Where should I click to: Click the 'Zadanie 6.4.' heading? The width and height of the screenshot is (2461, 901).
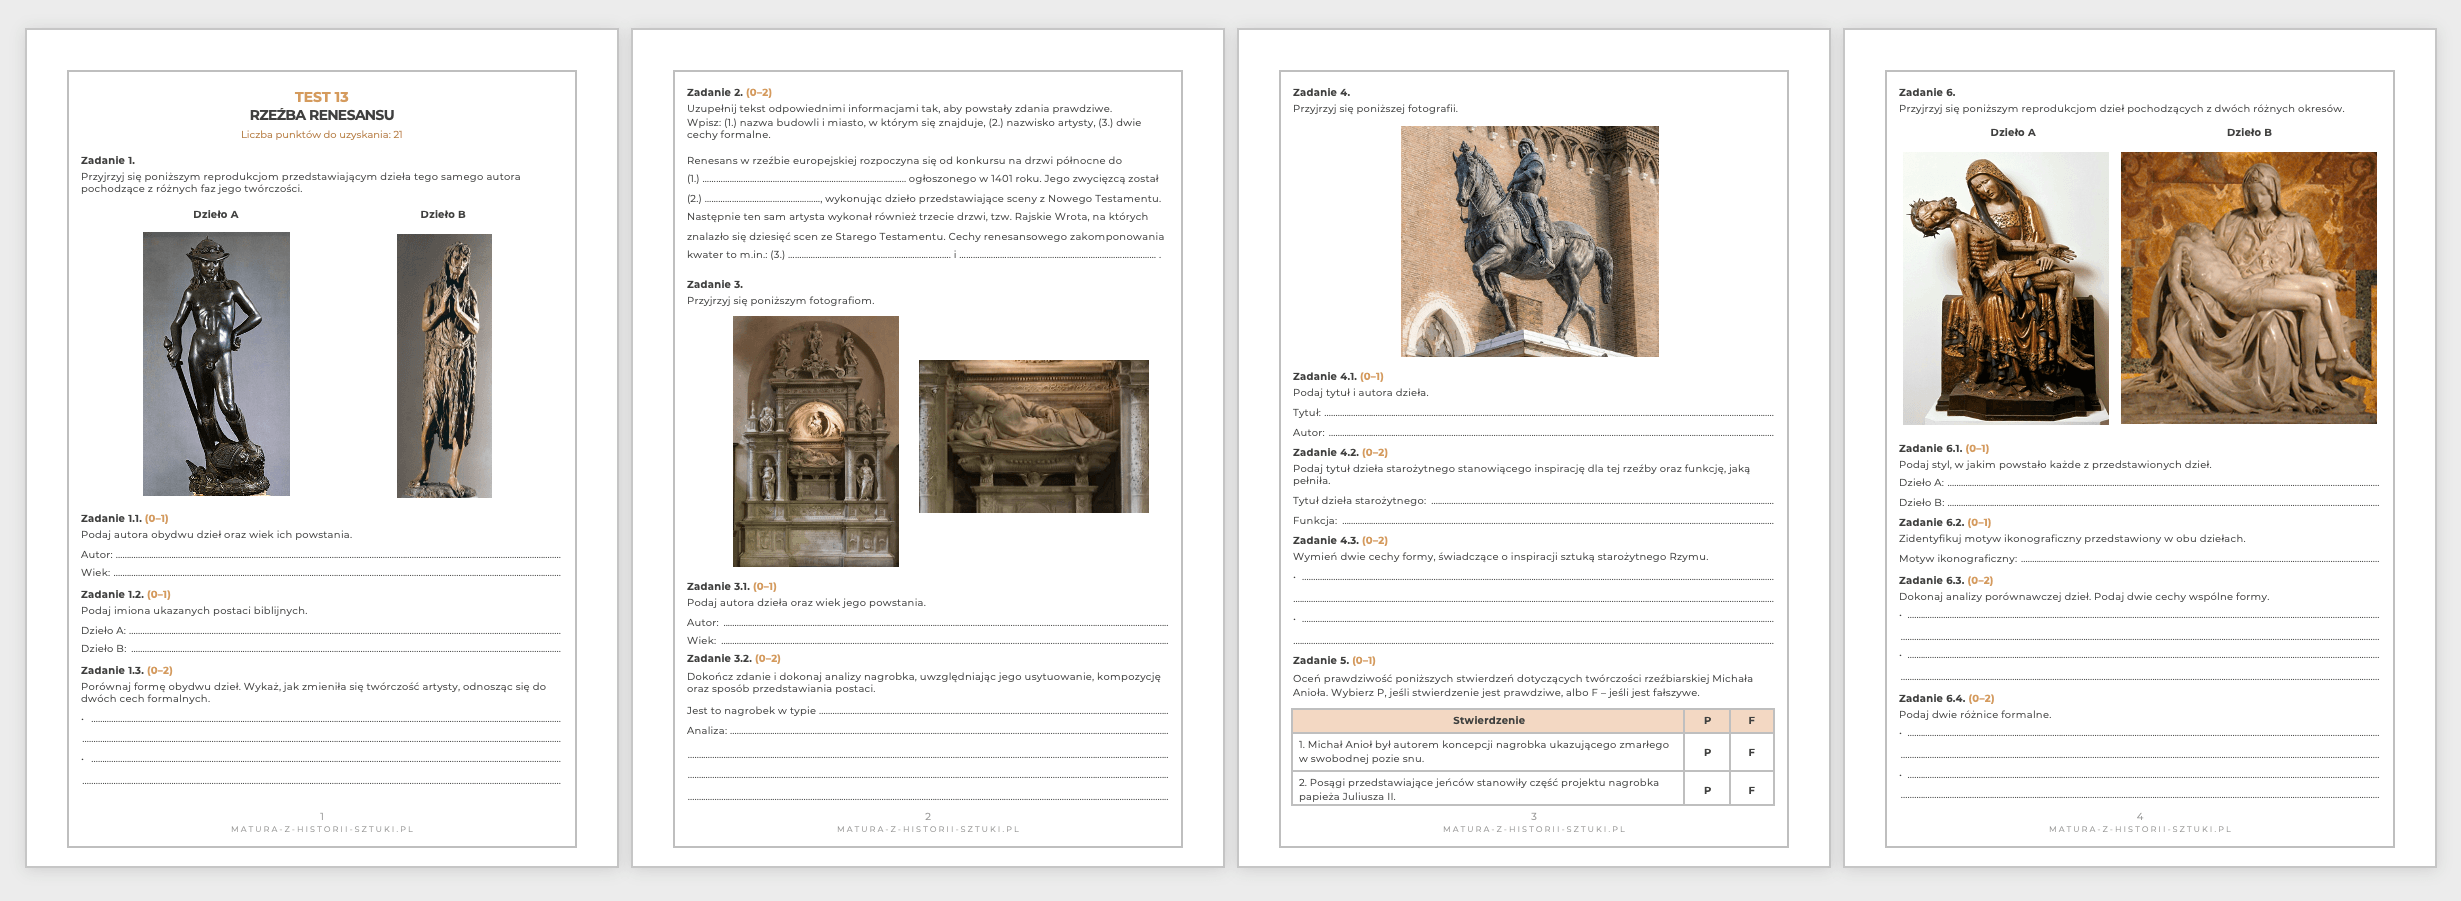point(1932,699)
